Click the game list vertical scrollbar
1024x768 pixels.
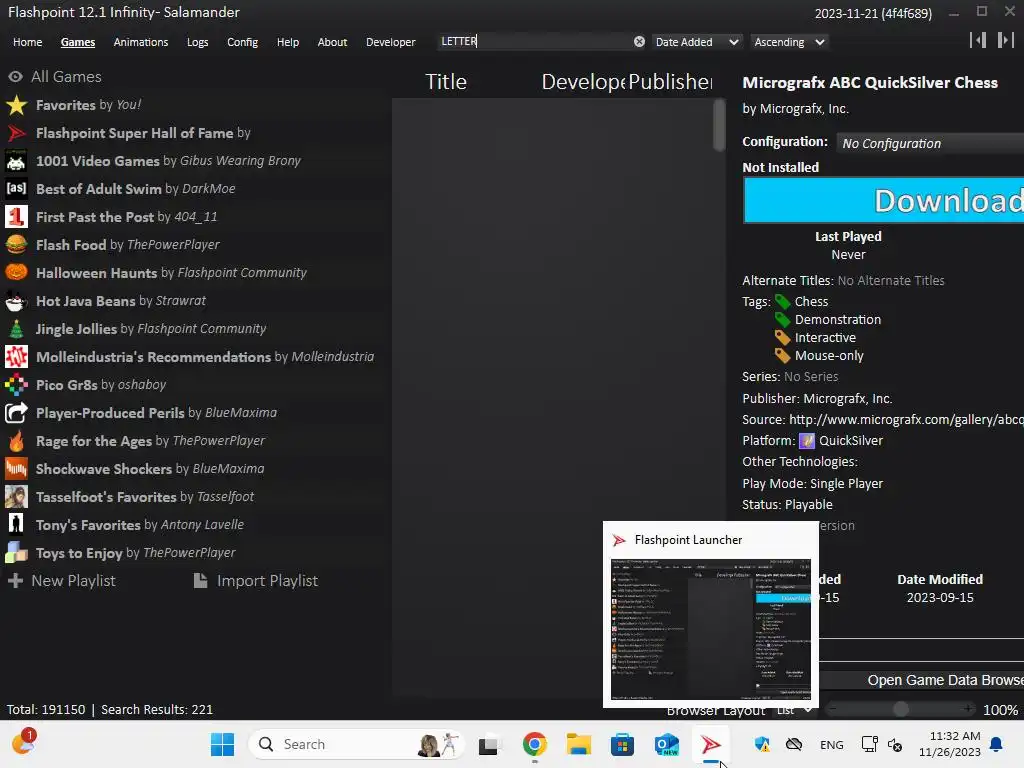click(719, 125)
